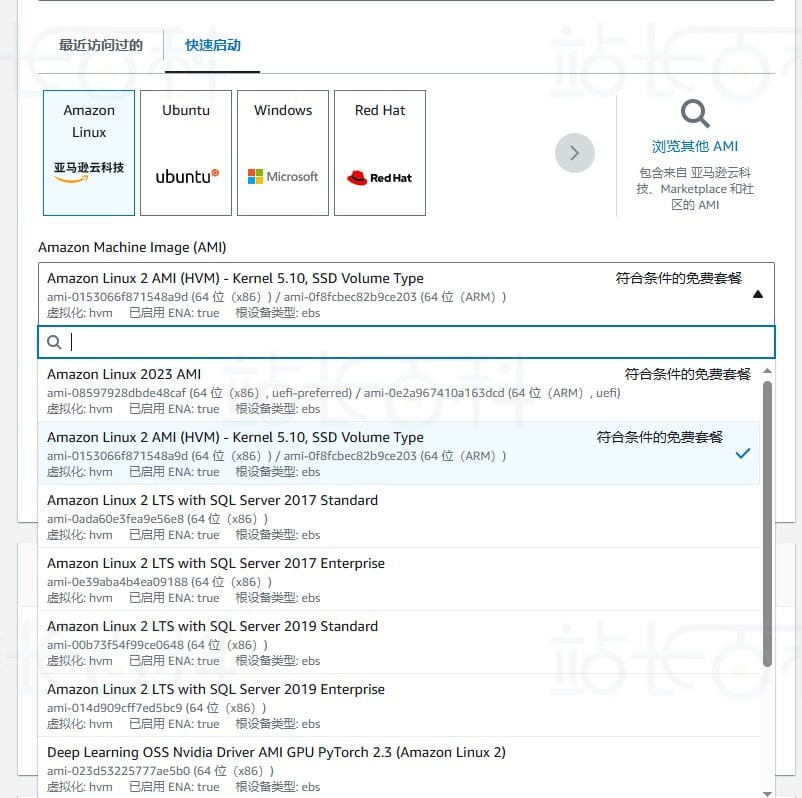Click the search icon inside the AMI search box
Viewport: 802px width, 798px height.
[54, 342]
